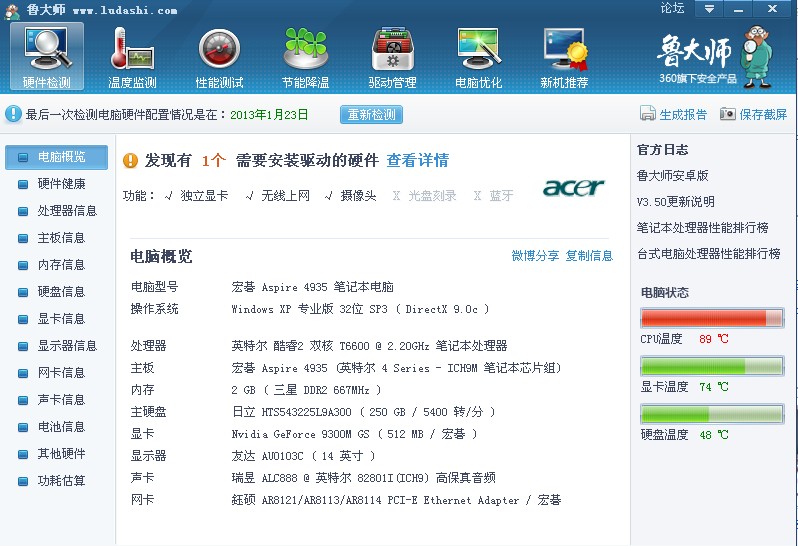
Task: Click the disabled 光盘刻录 feature label
Action: click(x=432, y=195)
